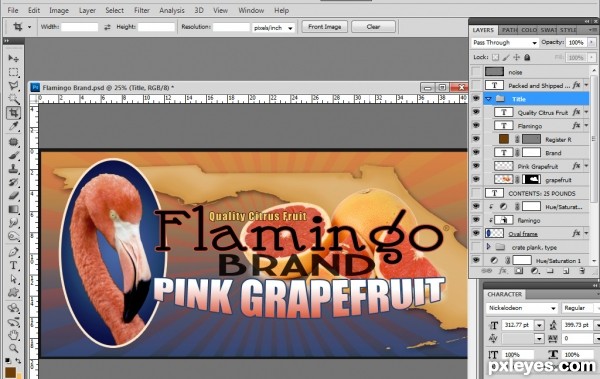Image resolution: width=600 pixels, height=379 pixels.
Task: Open the Layer menu
Action: point(87,10)
